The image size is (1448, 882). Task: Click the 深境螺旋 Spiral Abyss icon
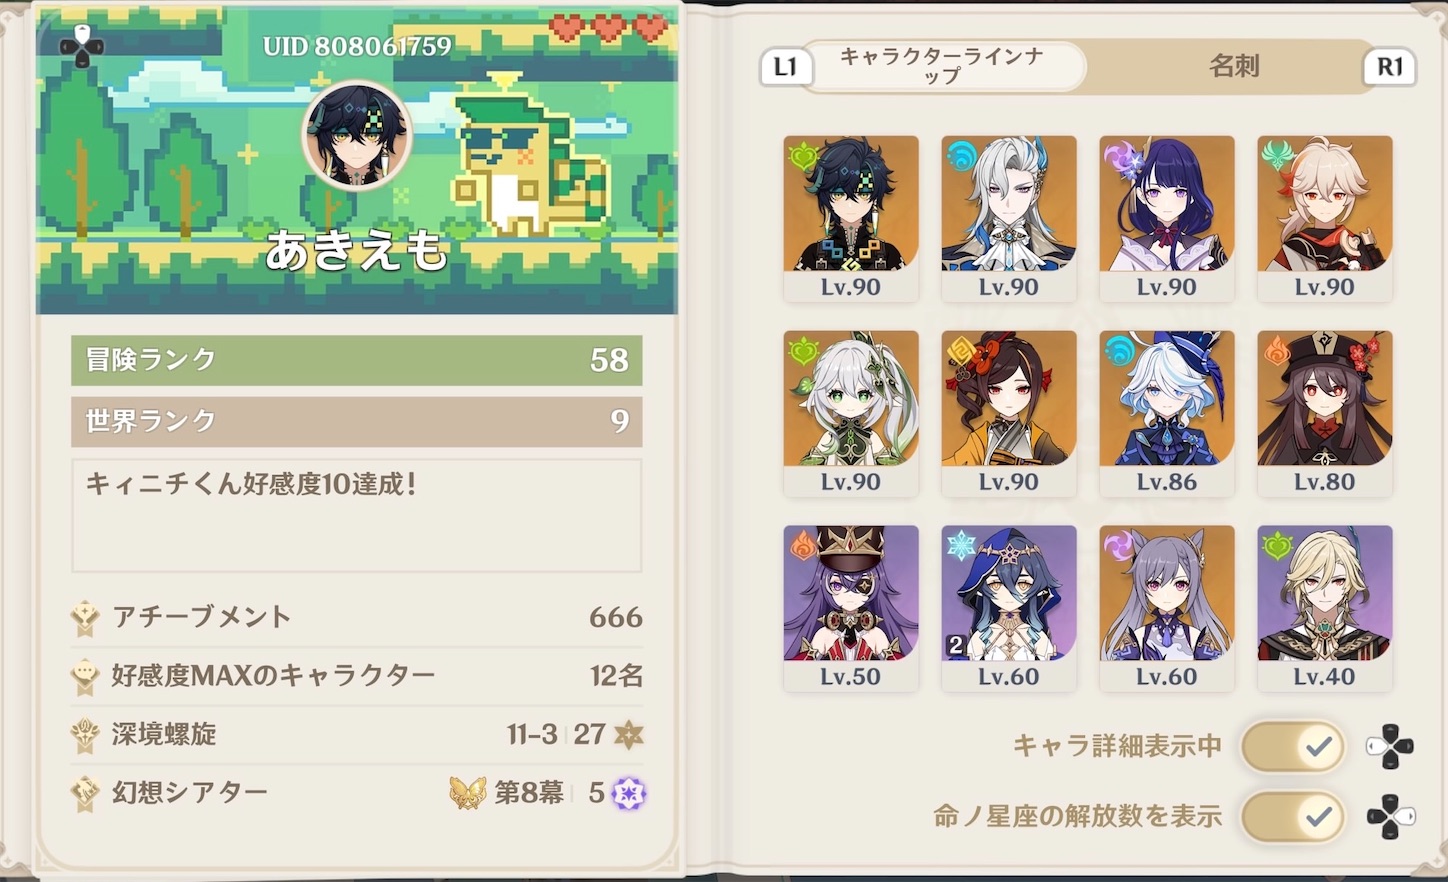tap(86, 735)
